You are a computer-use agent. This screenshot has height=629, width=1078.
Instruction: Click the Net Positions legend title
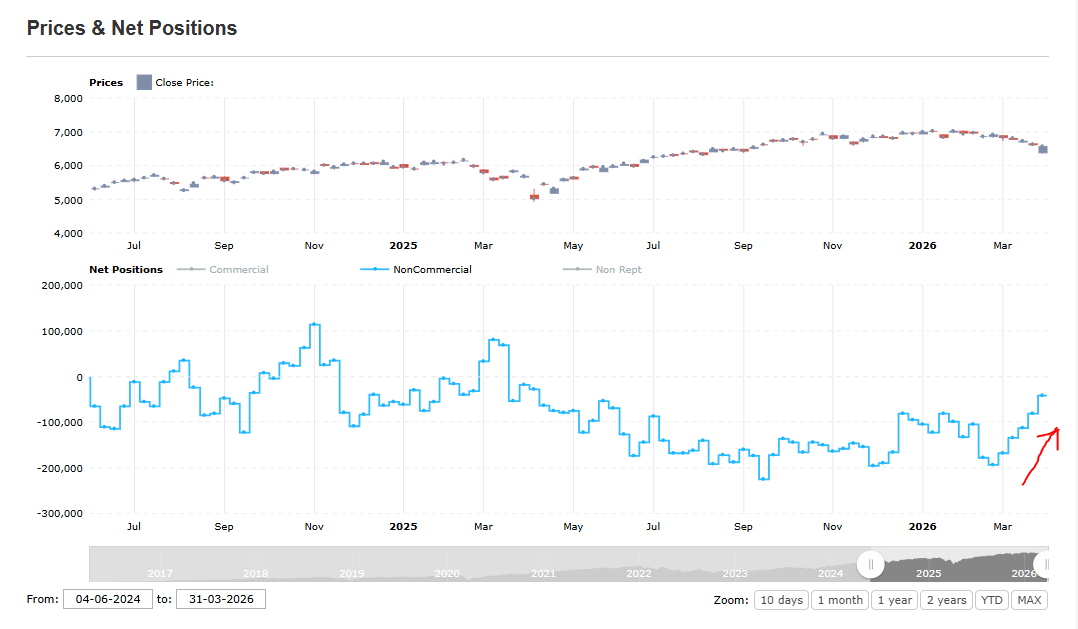click(x=126, y=269)
